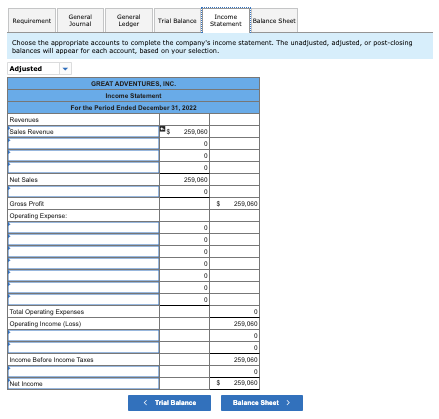Click the next Balance Sheet button
Screen dimensions: 439x419
click(x=262, y=403)
